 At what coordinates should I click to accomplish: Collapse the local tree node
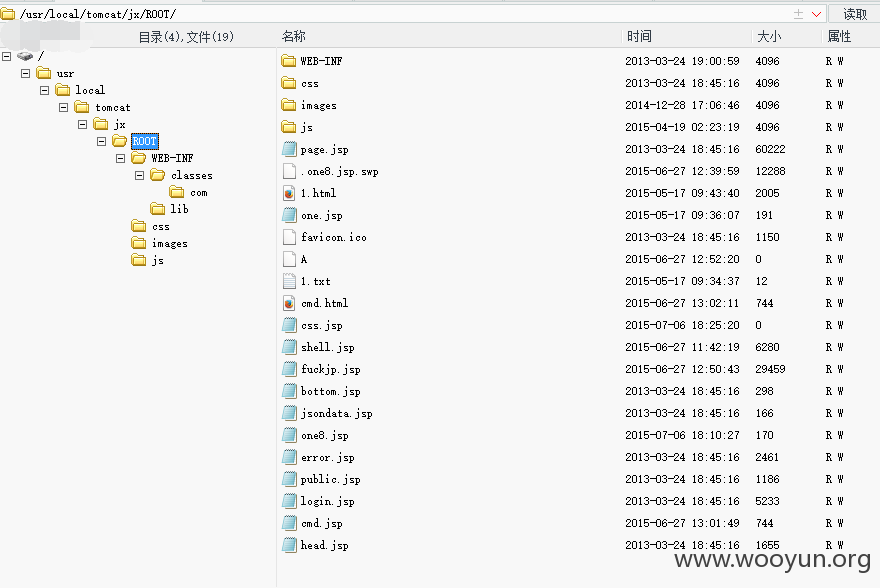44,90
